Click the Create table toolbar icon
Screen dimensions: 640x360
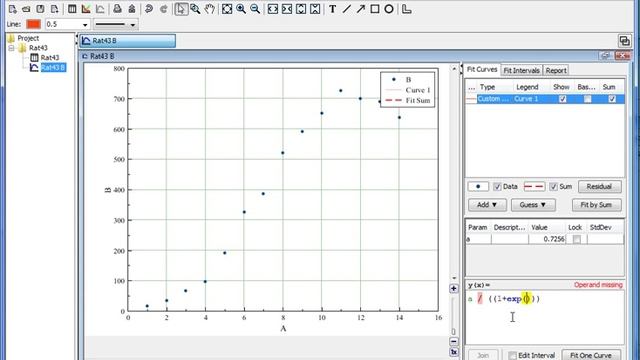click(72, 9)
